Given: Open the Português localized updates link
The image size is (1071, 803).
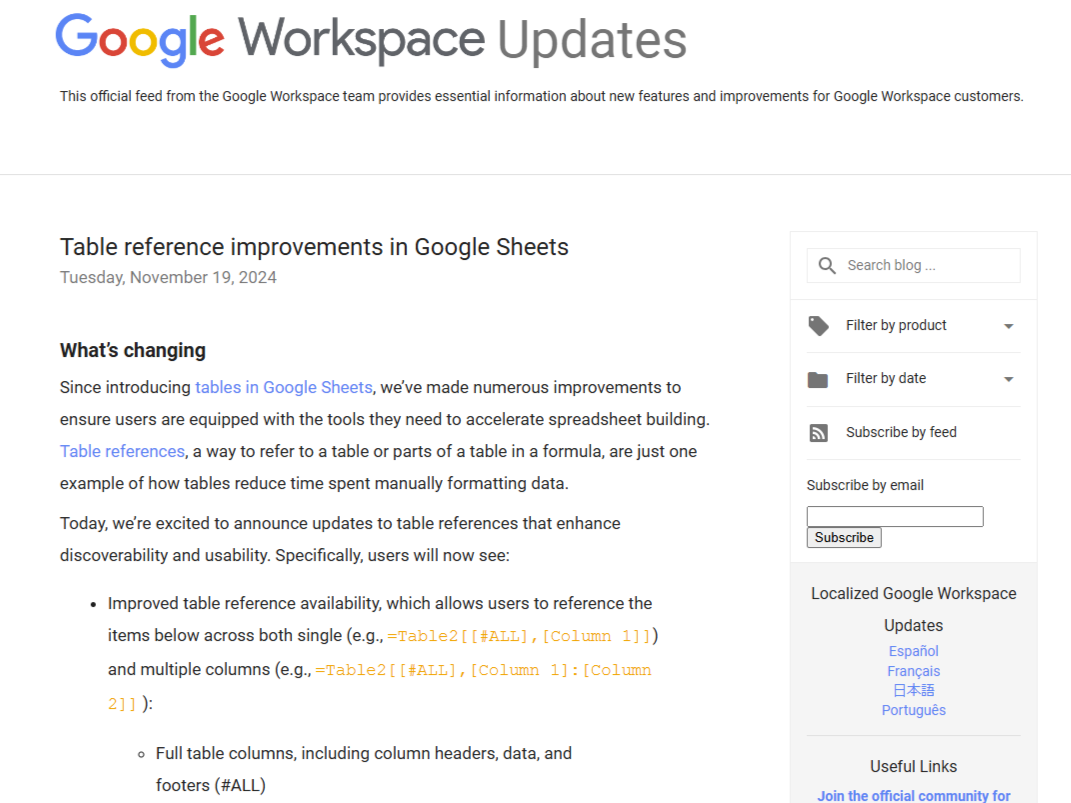Looking at the screenshot, I should pyautogui.click(x=913, y=710).
